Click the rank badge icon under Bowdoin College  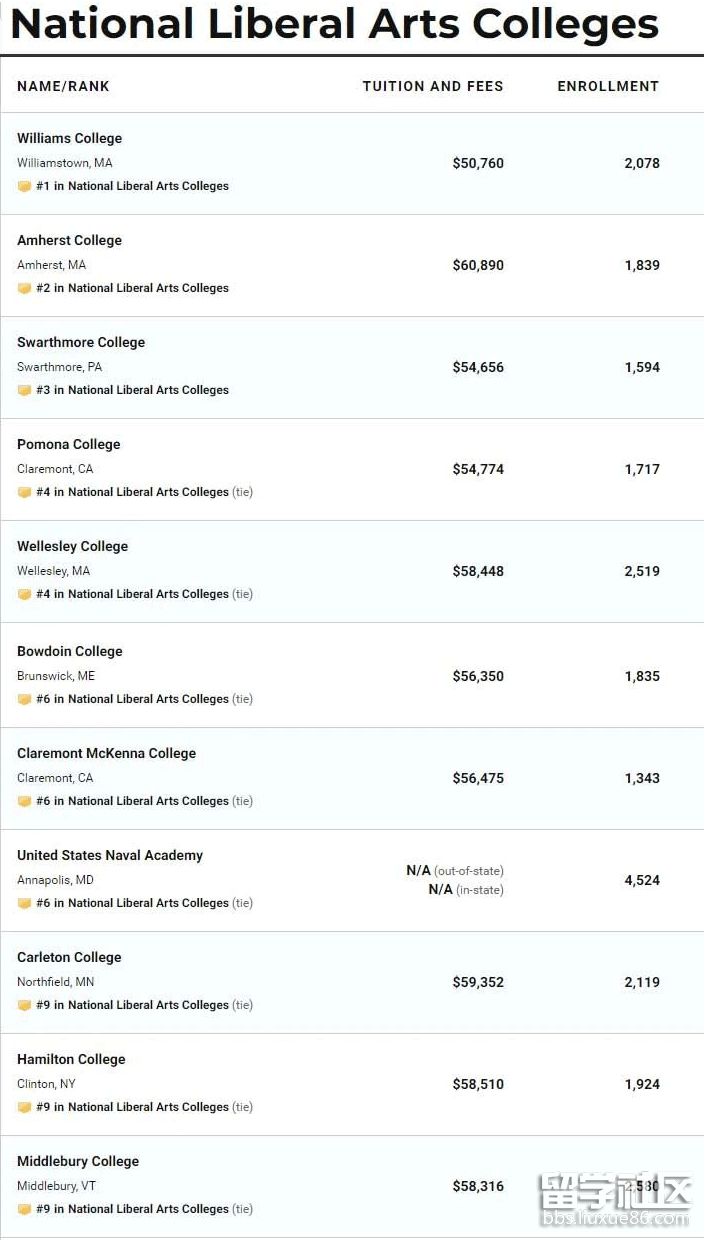pyautogui.click(x=24, y=699)
